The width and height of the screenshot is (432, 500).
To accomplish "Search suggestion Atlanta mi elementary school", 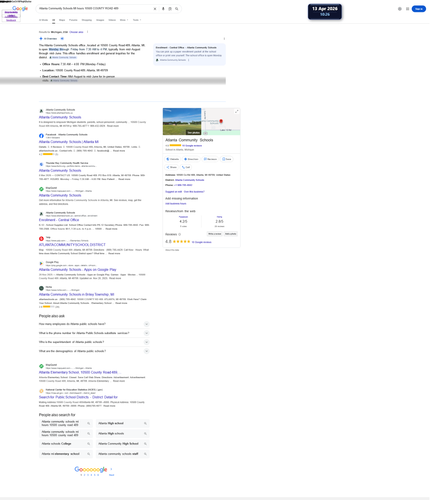I will click(x=66, y=454).
